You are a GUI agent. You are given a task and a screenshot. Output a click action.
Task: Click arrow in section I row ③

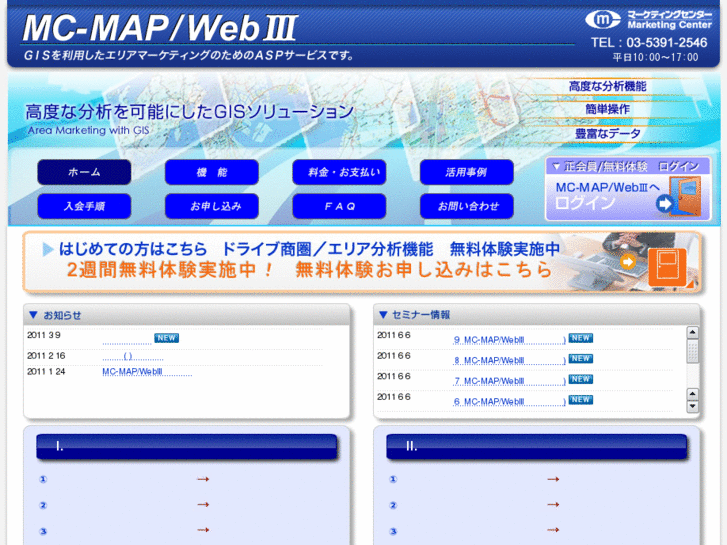coord(203,530)
